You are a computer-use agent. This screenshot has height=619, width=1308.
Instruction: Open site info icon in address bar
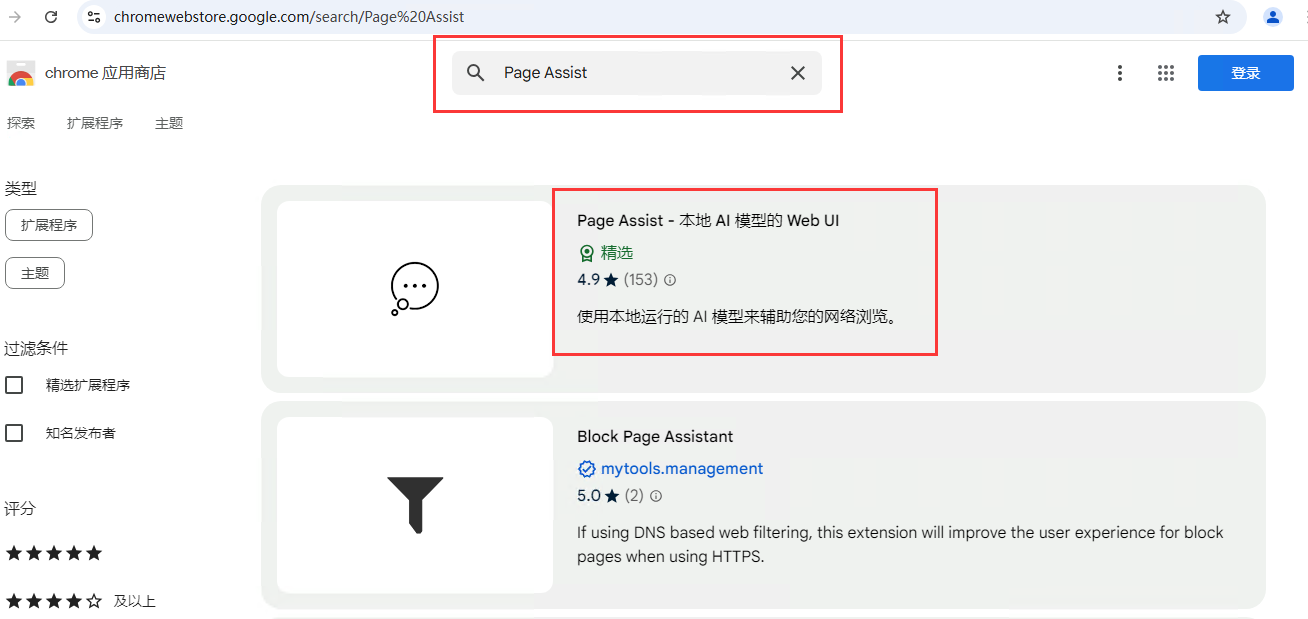pos(94,17)
